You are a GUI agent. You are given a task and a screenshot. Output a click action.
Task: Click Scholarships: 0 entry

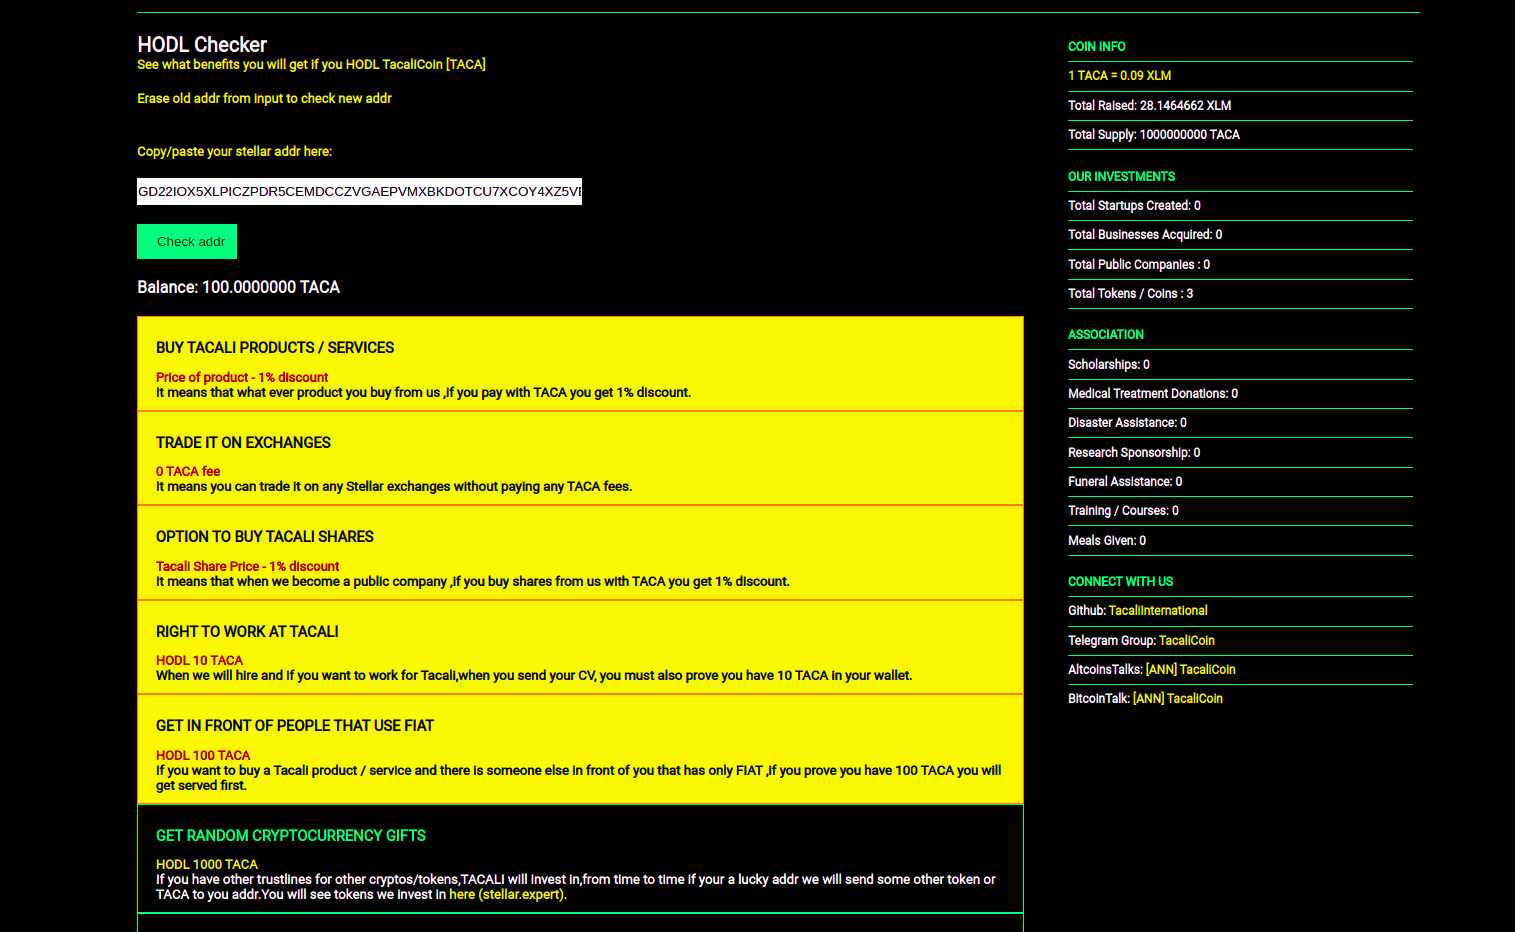click(1108, 364)
